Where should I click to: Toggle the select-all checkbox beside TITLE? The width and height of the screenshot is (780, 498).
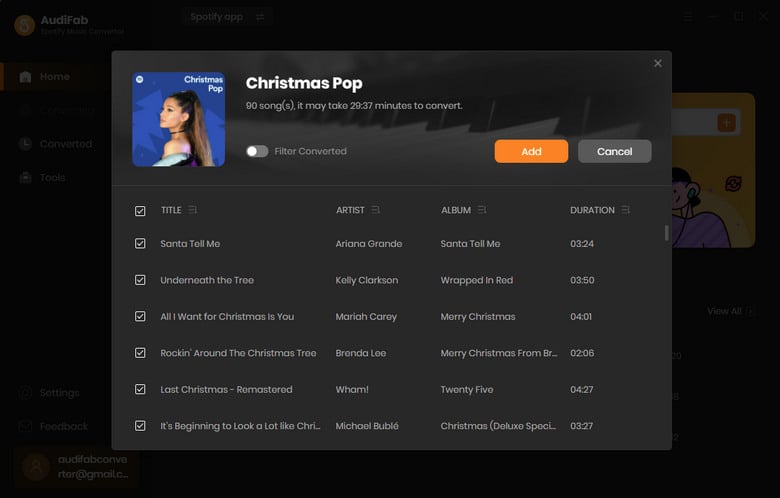[140, 211]
